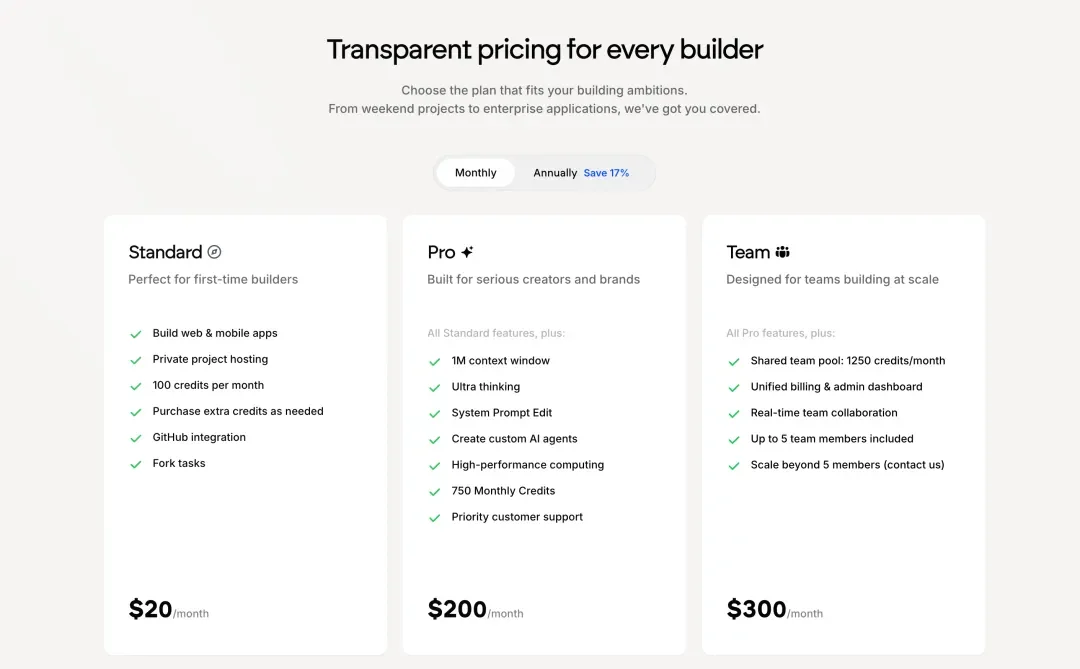Click the checkmark beside "Fork tasks"
The width and height of the screenshot is (1080, 669).
pyautogui.click(x=136, y=463)
